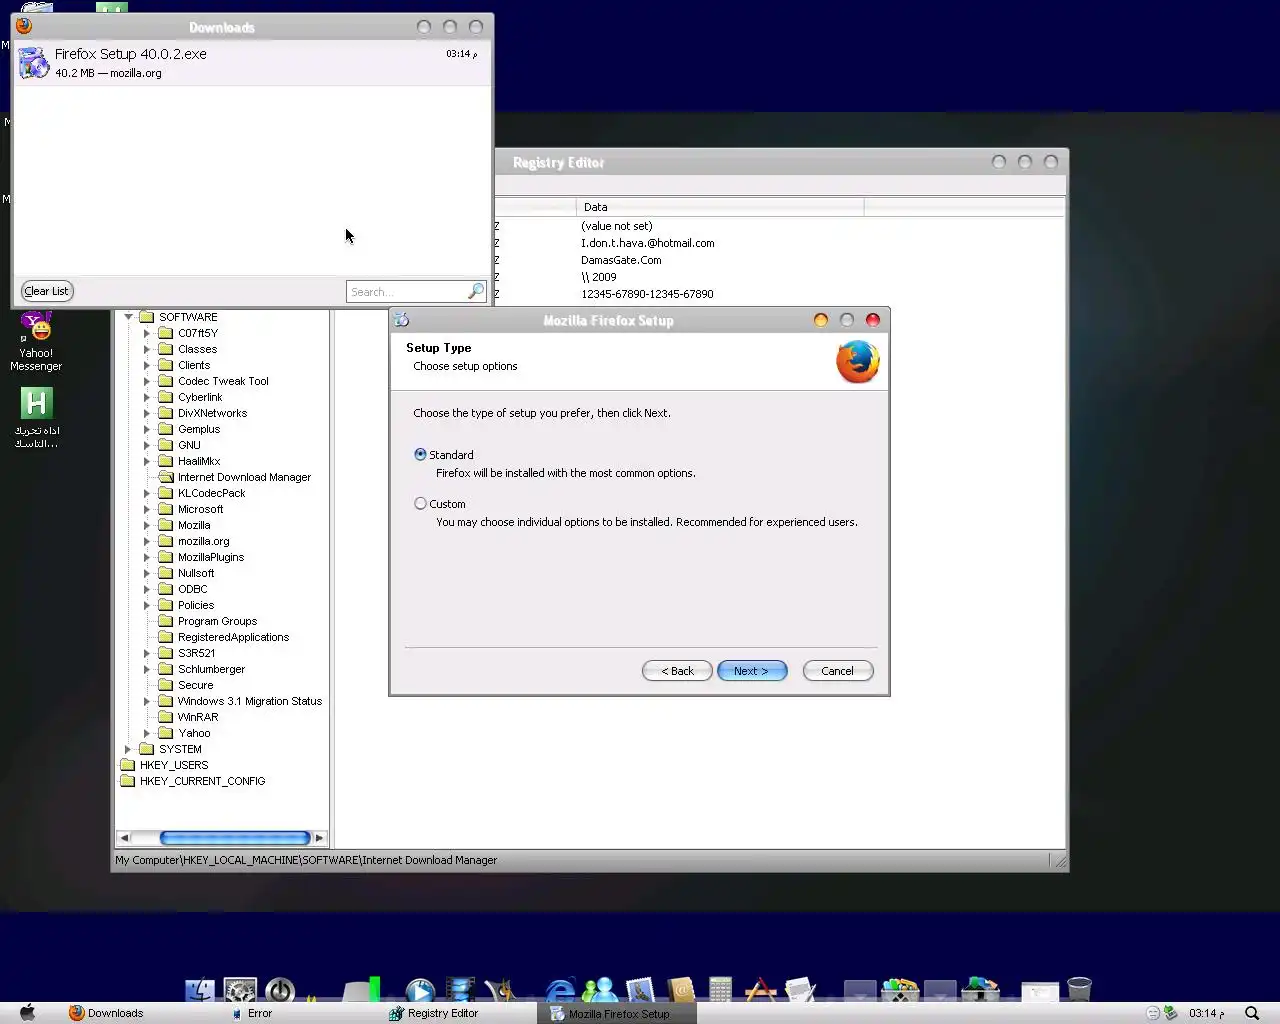Screen dimensions: 1280x1024
Task: Select the HKEY_USERS registry hive
Action: [174, 765]
